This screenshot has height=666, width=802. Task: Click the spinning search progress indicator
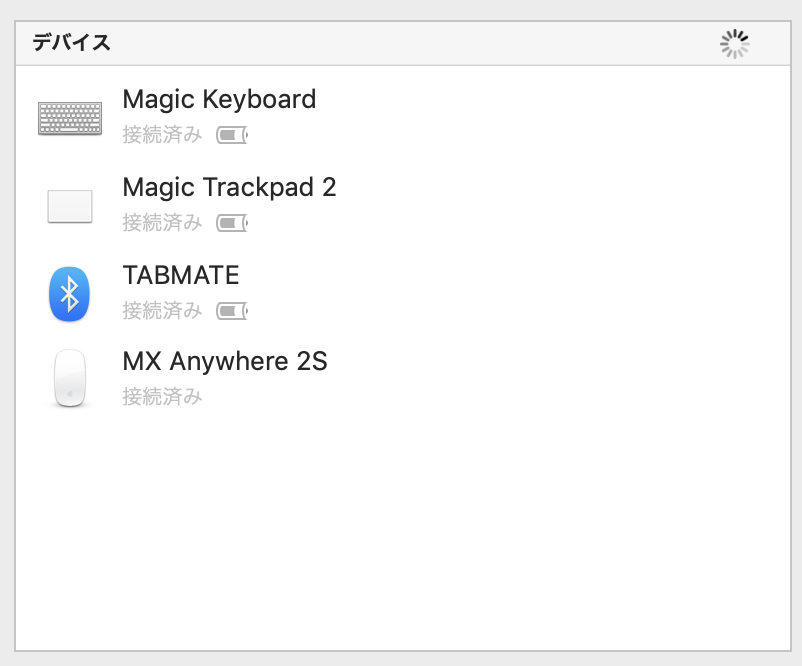tap(735, 44)
